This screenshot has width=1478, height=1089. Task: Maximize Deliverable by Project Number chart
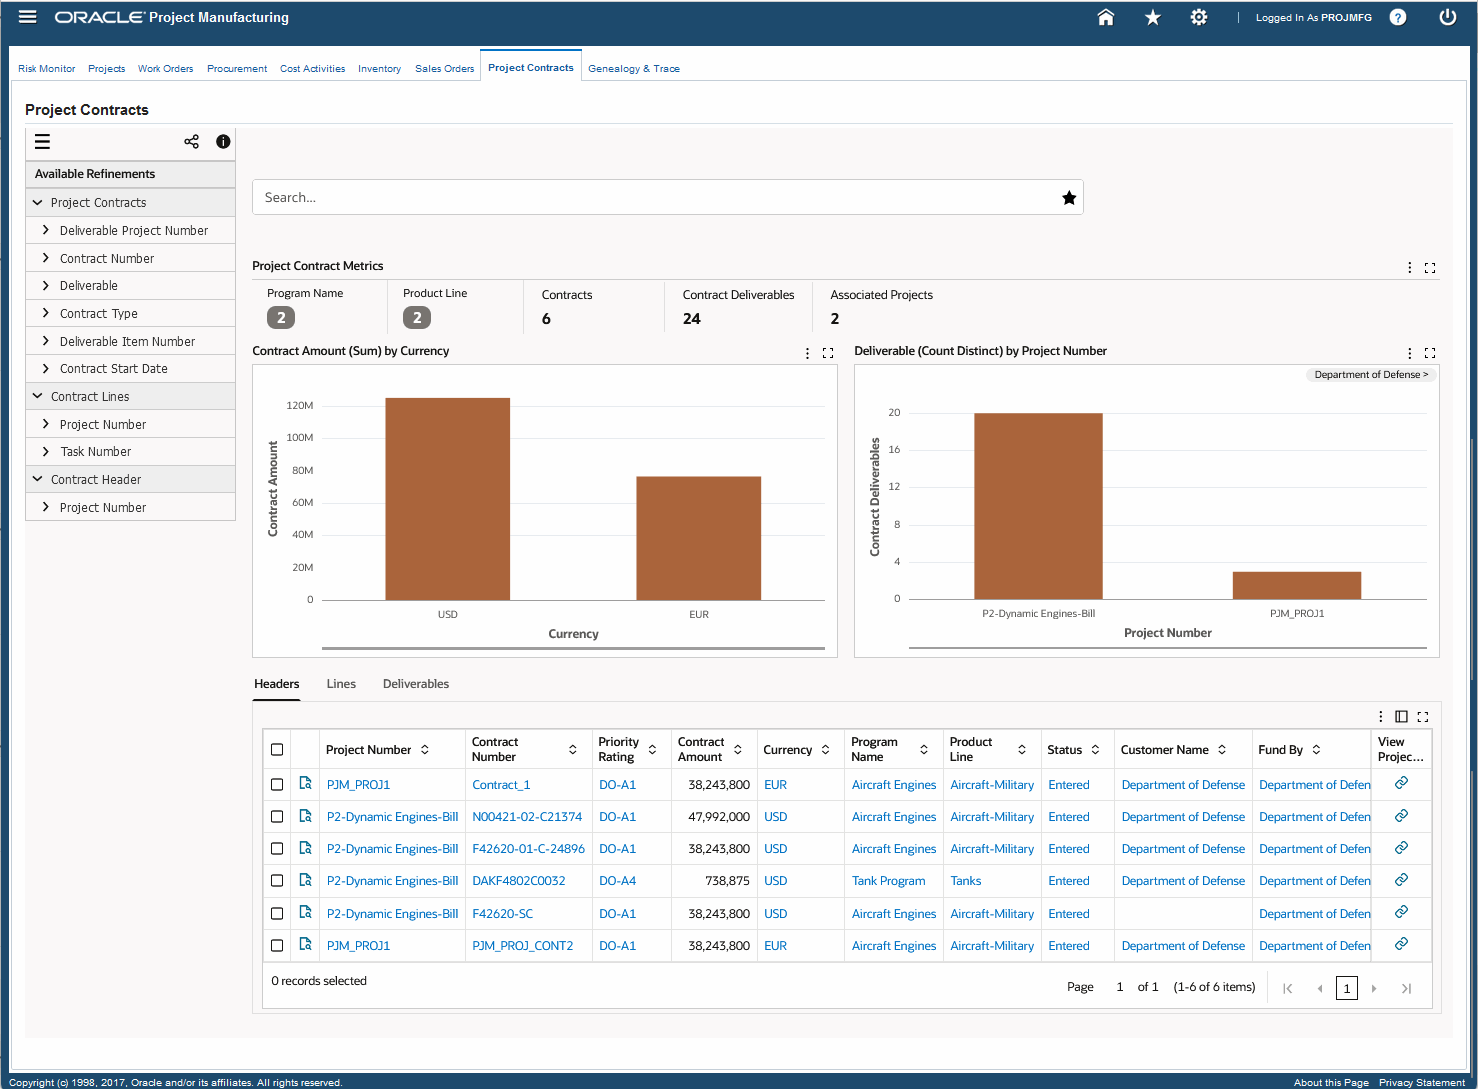click(1430, 353)
